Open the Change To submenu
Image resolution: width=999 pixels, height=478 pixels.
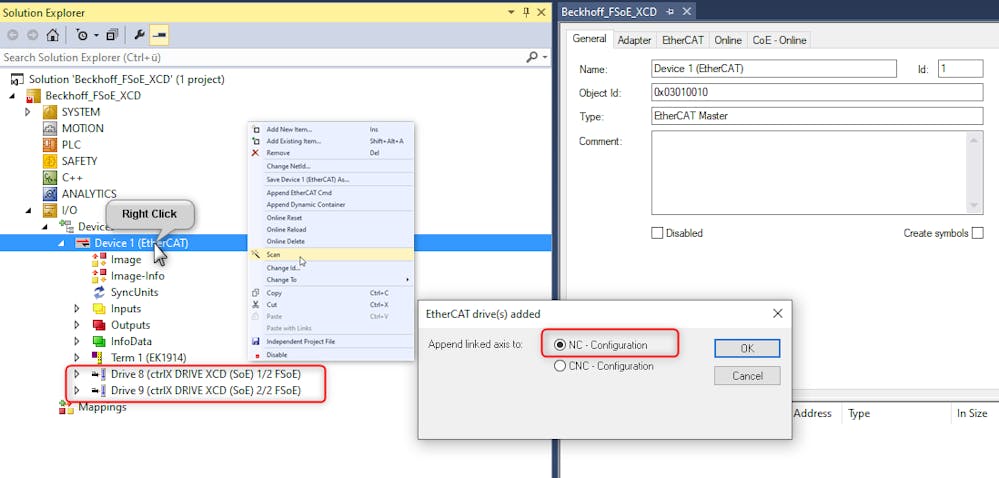tap(331, 280)
